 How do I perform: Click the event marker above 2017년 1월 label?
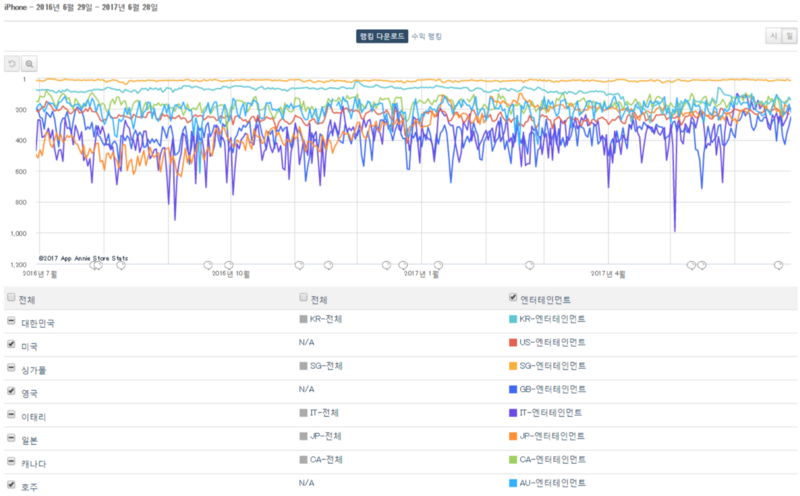438,265
